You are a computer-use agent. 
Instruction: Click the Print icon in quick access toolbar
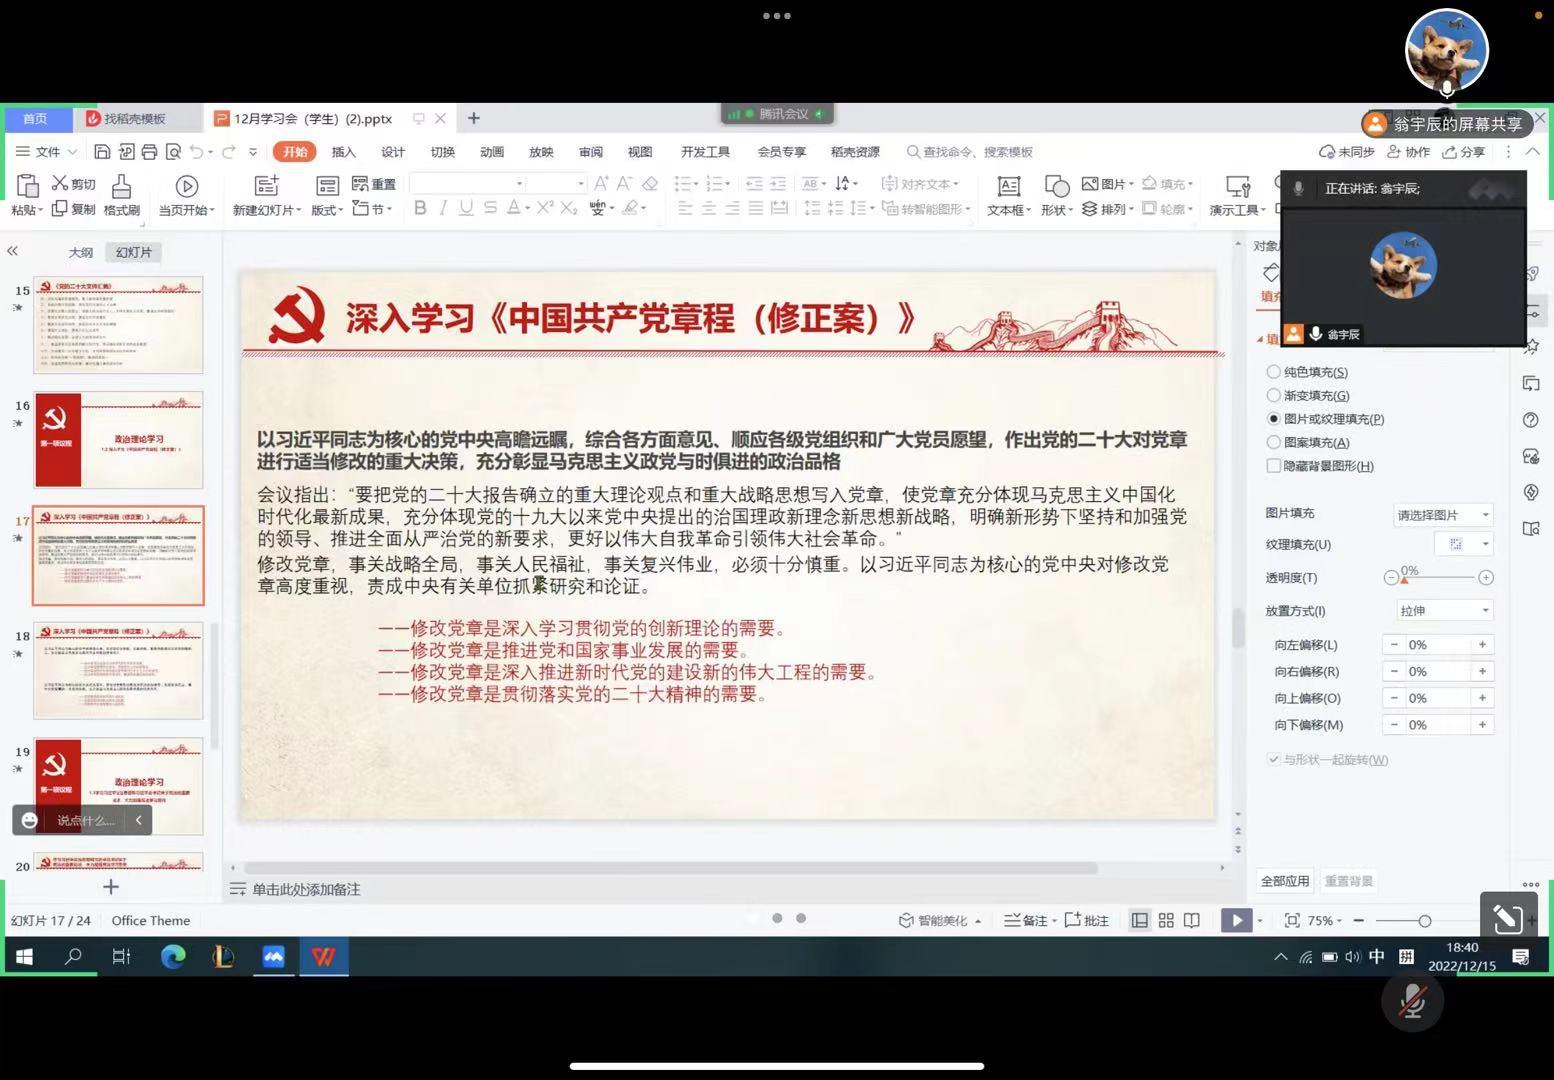pos(149,152)
